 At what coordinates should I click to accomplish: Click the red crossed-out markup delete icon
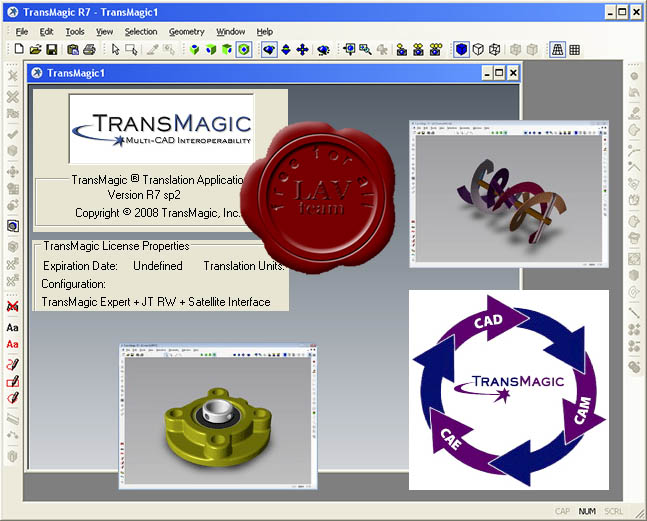(13, 306)
